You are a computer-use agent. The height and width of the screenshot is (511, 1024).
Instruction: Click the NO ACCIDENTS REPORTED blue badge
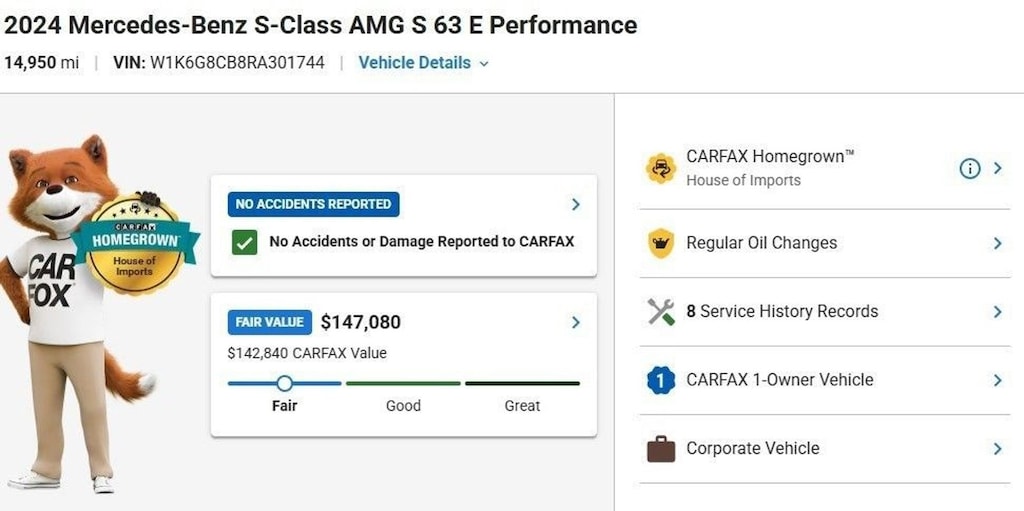[x=313, y=205]
